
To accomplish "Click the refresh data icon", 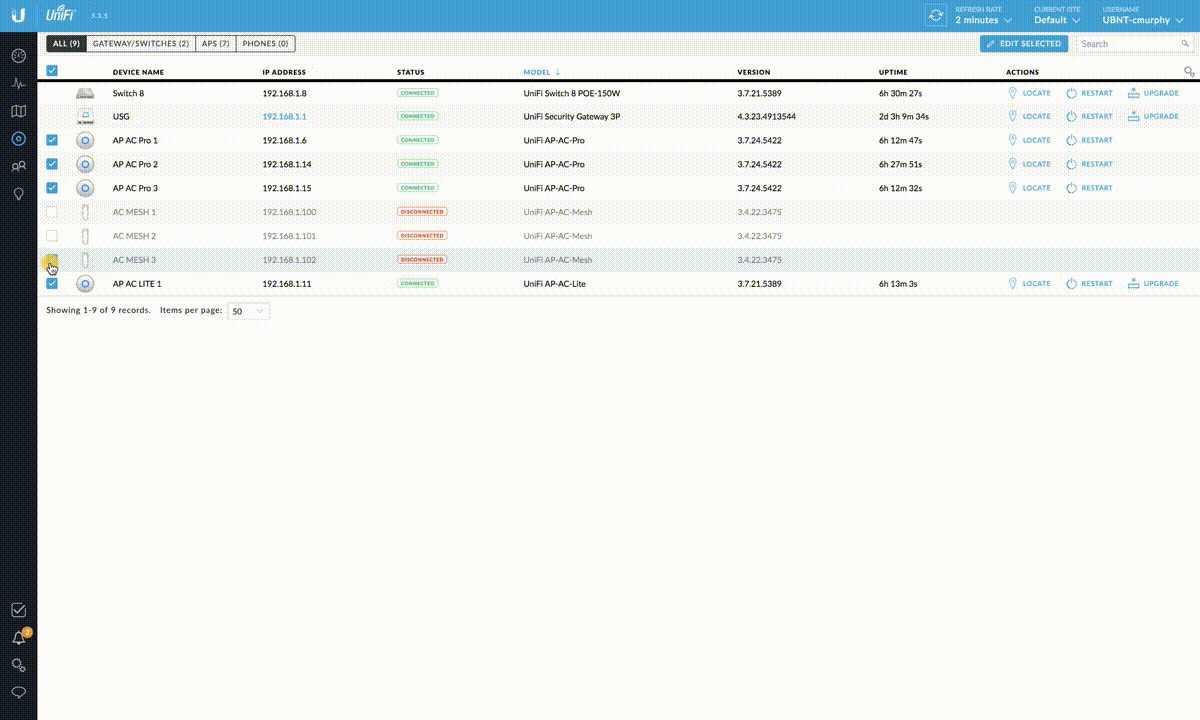I will [x=936, y=15].
